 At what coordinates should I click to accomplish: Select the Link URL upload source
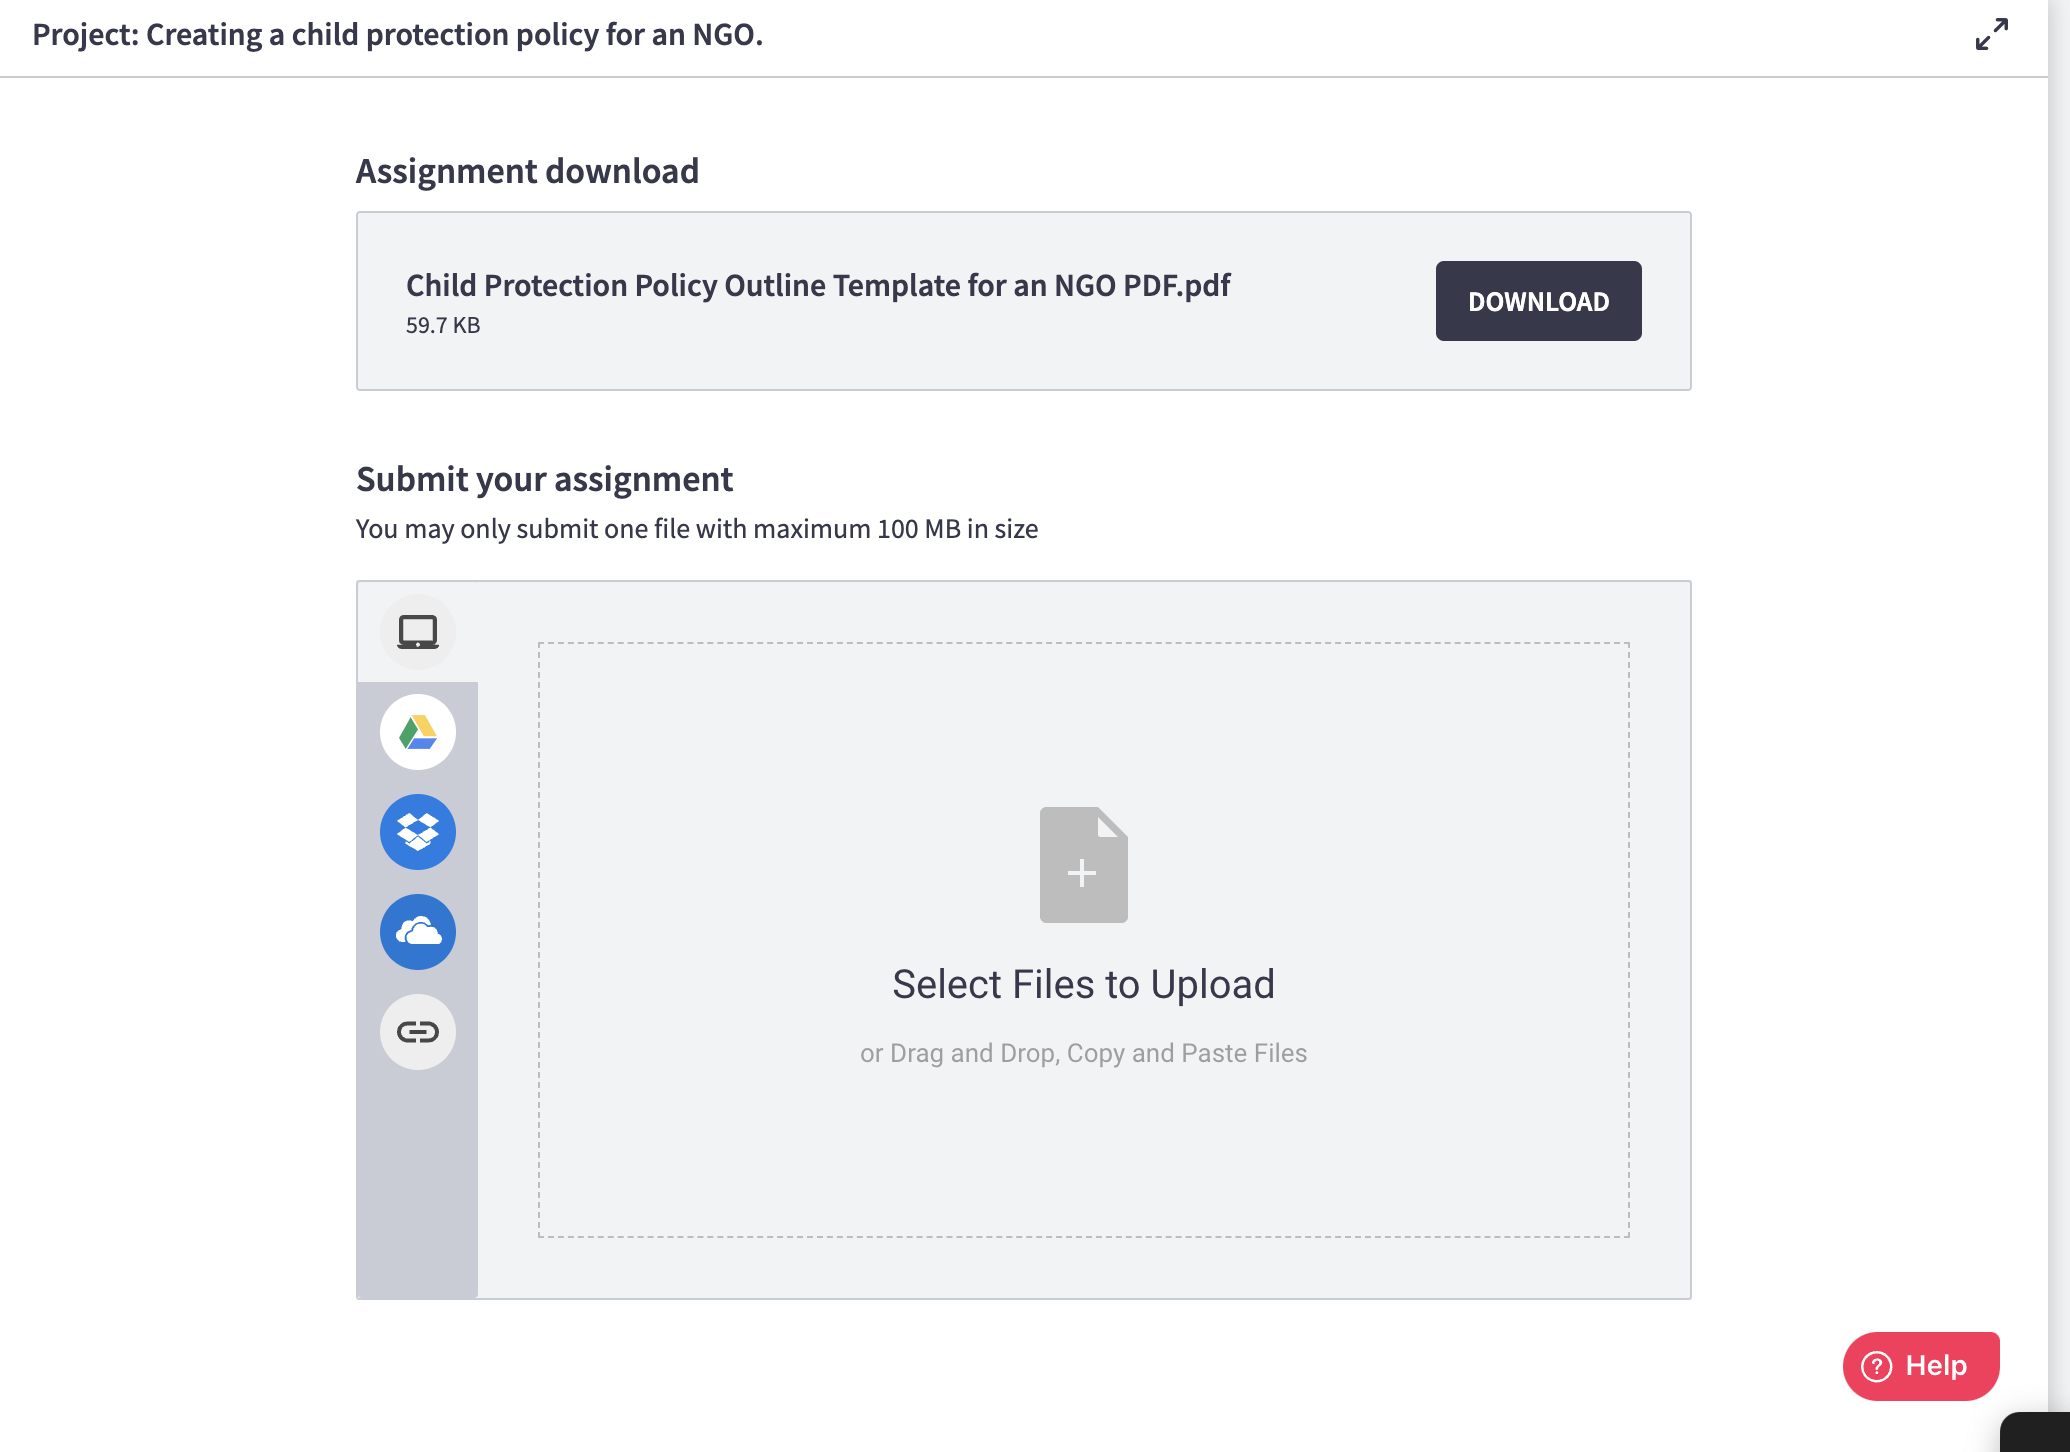coord(418,1032)
